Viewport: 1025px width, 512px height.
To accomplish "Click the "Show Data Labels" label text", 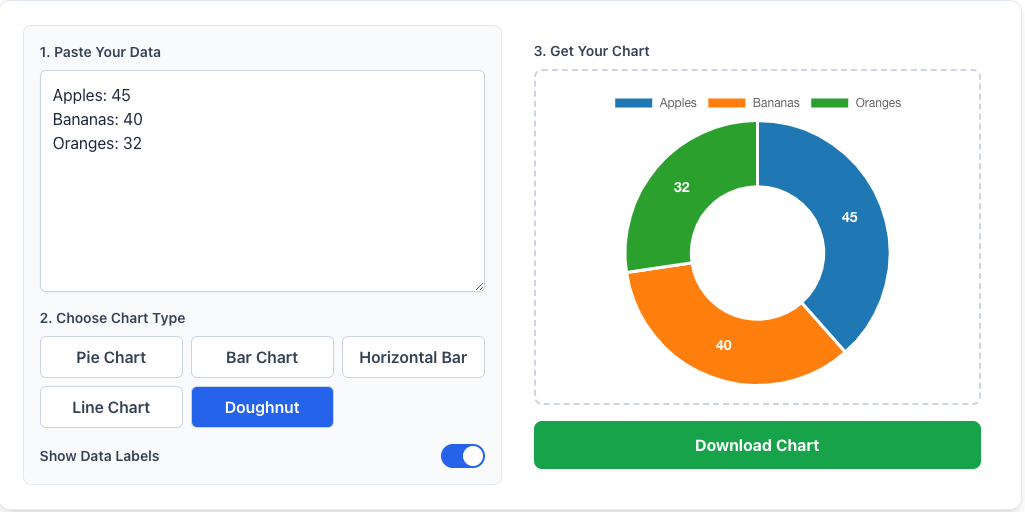I will pos(99,456).
